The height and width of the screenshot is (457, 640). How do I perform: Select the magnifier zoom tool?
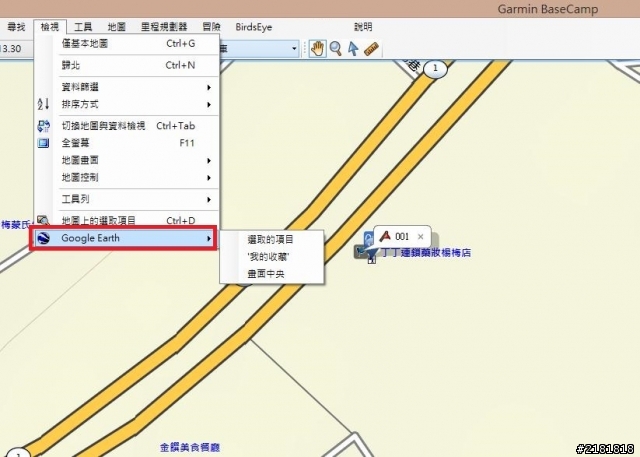pos(336,49)
